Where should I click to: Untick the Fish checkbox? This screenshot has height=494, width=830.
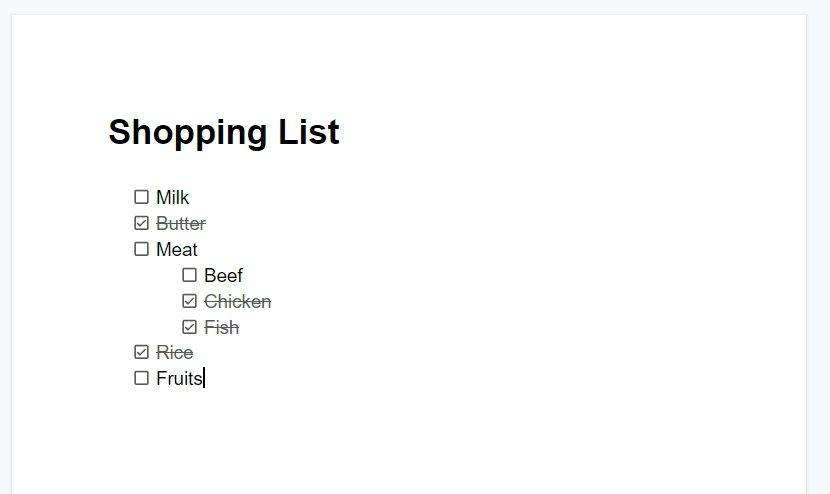(190, 327)
